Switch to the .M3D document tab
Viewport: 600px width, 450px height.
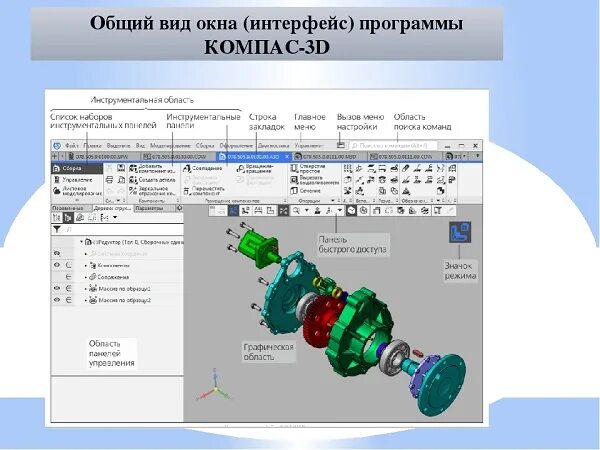329,157
